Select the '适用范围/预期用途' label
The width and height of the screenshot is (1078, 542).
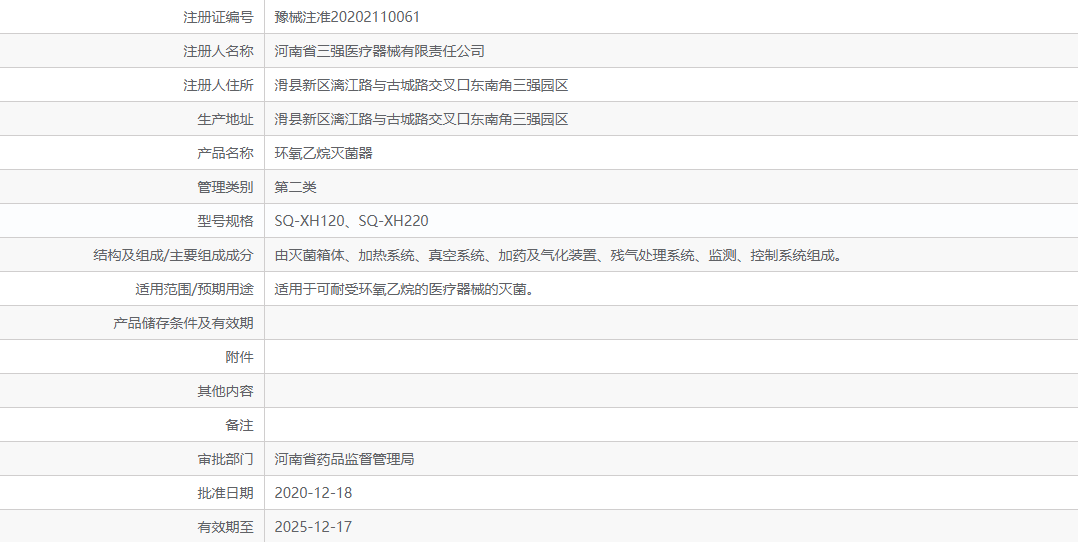195,289
